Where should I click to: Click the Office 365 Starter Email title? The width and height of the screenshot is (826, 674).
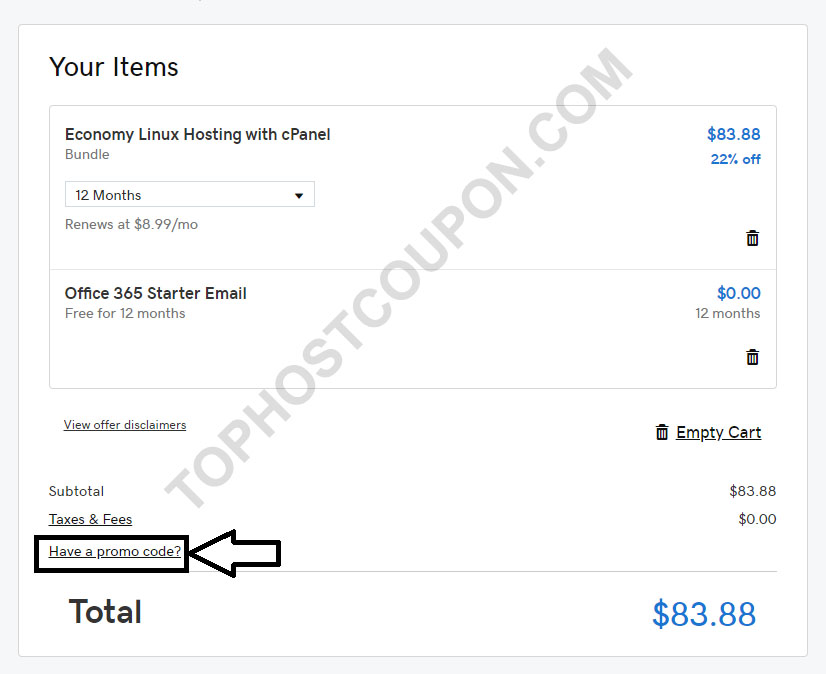(155, 293)
